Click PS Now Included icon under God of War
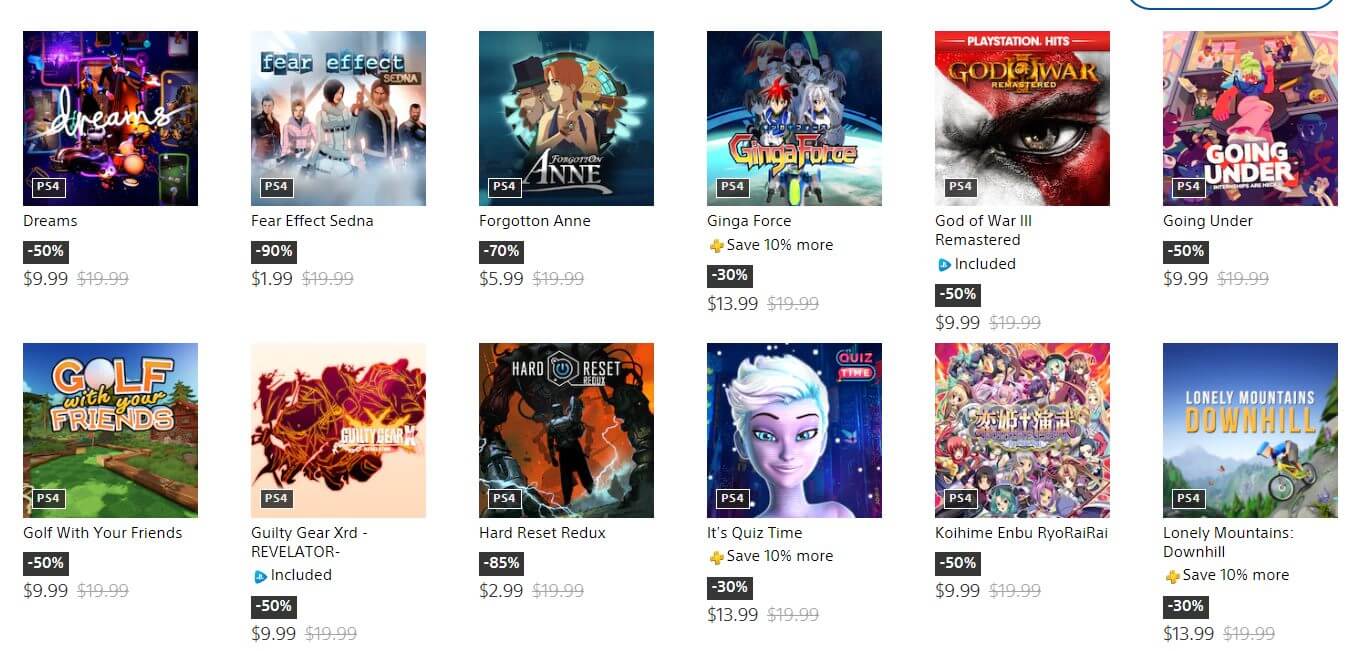 [944, 265]
